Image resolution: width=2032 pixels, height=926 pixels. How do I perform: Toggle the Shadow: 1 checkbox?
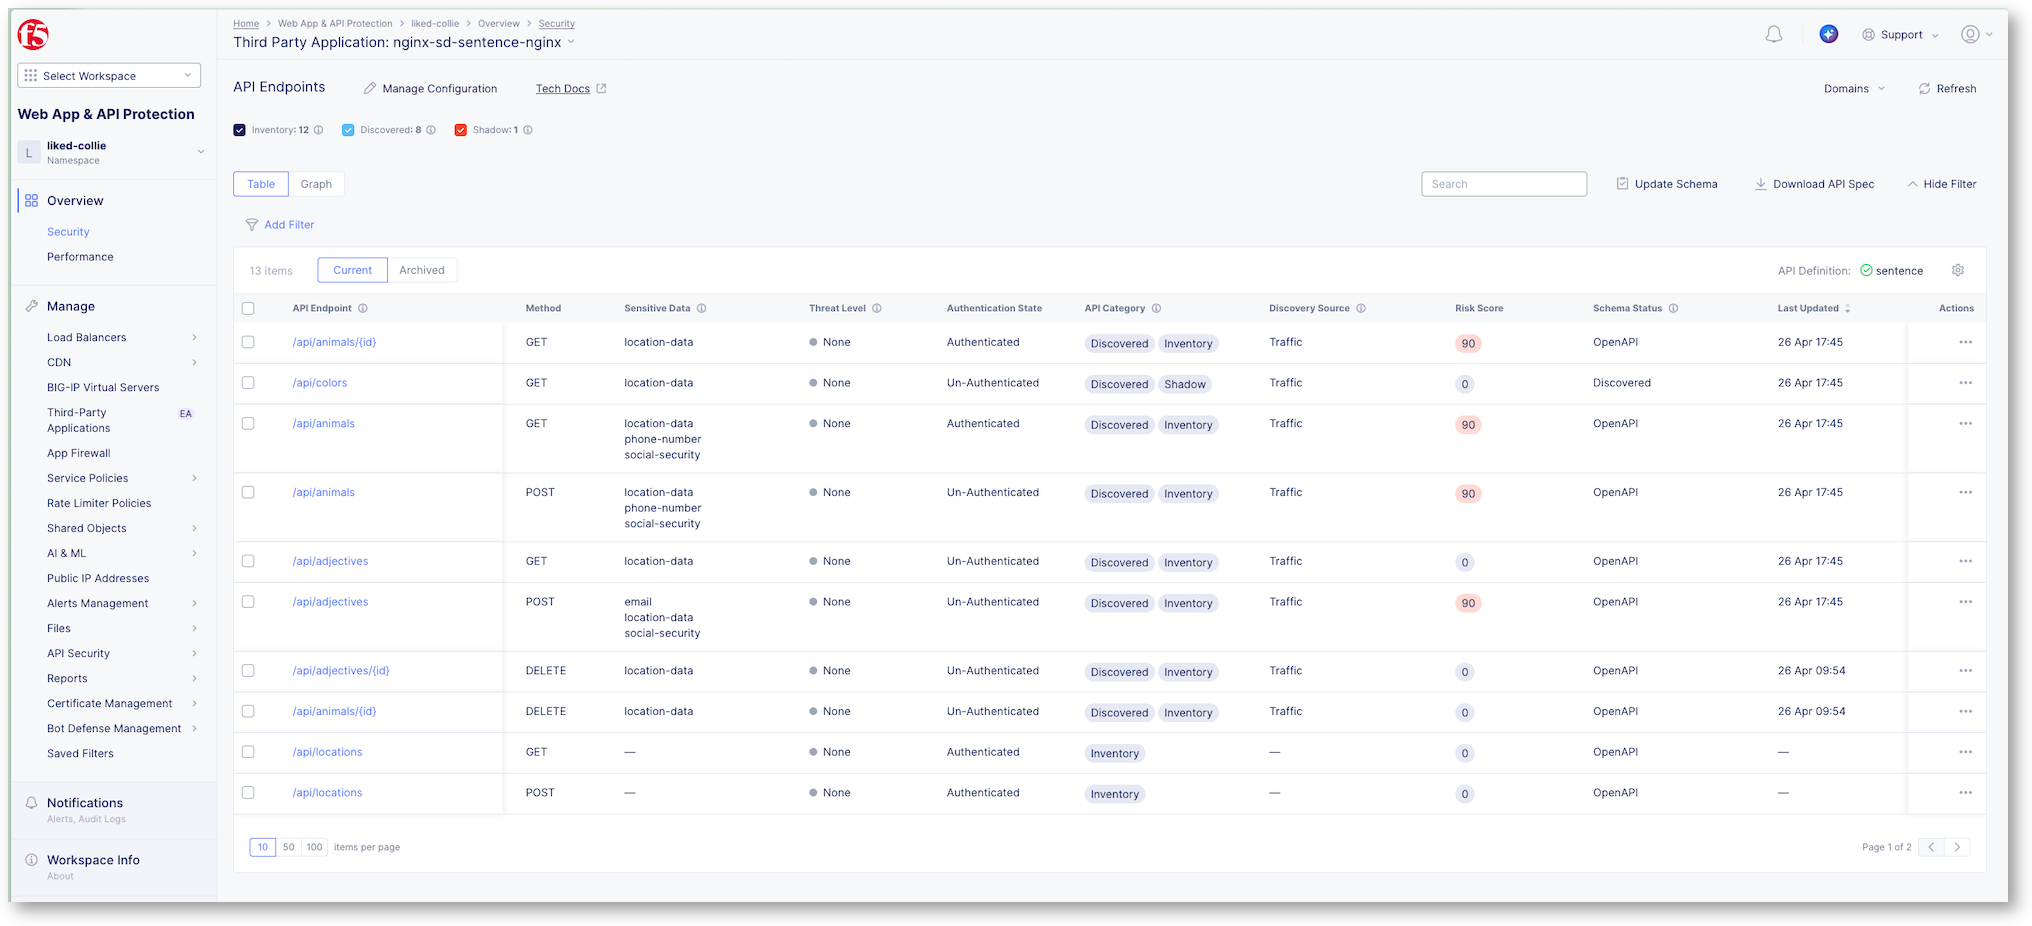click(460, 130)
